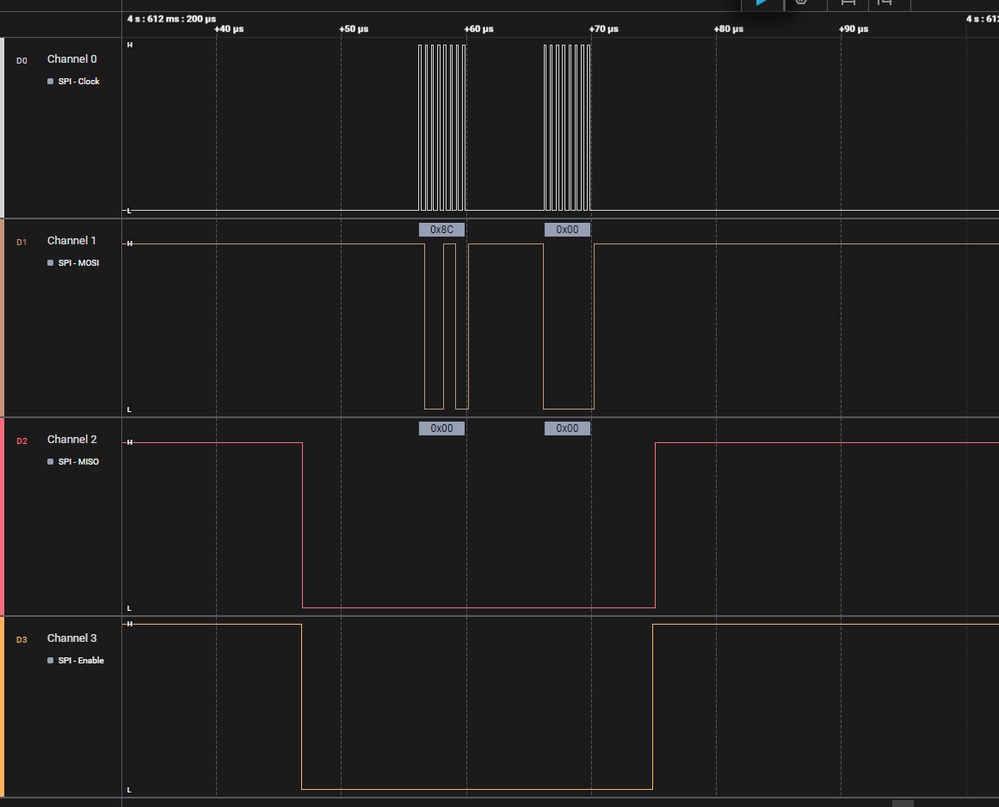Click the D2 channel identifier
This screenshot has width=999, height=807.
(x=22, y=441)
